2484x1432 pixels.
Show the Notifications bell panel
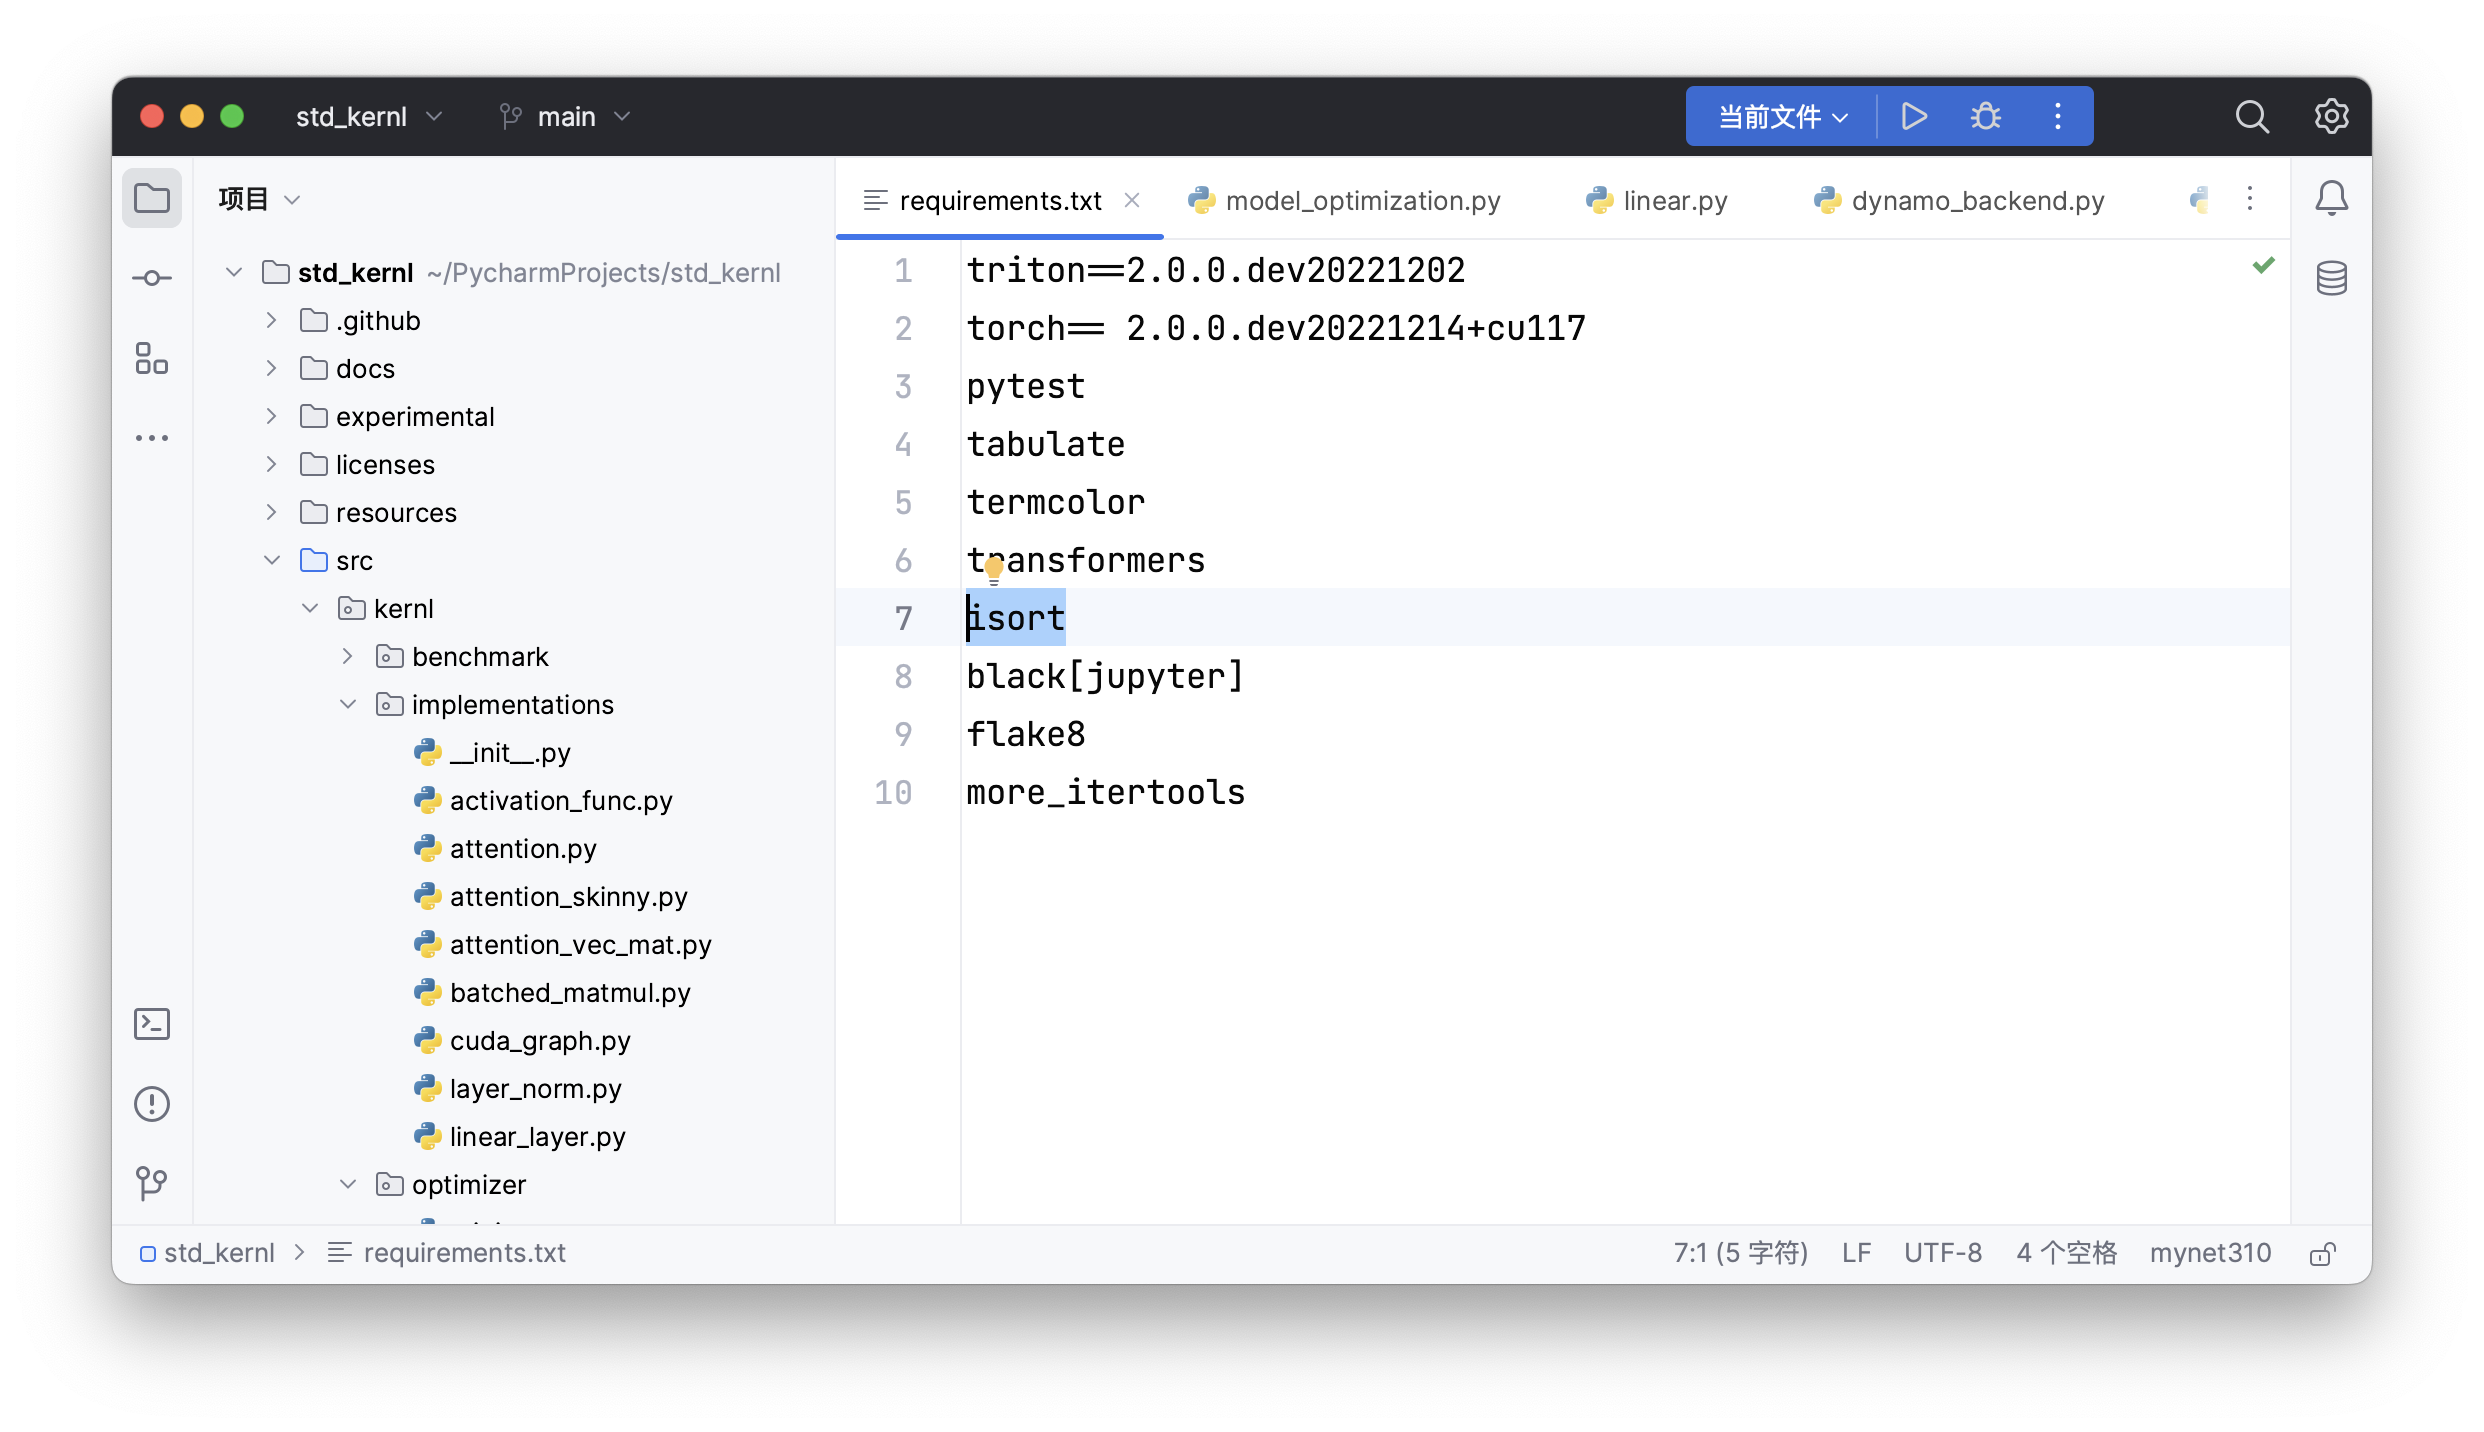coord(2331,198)
